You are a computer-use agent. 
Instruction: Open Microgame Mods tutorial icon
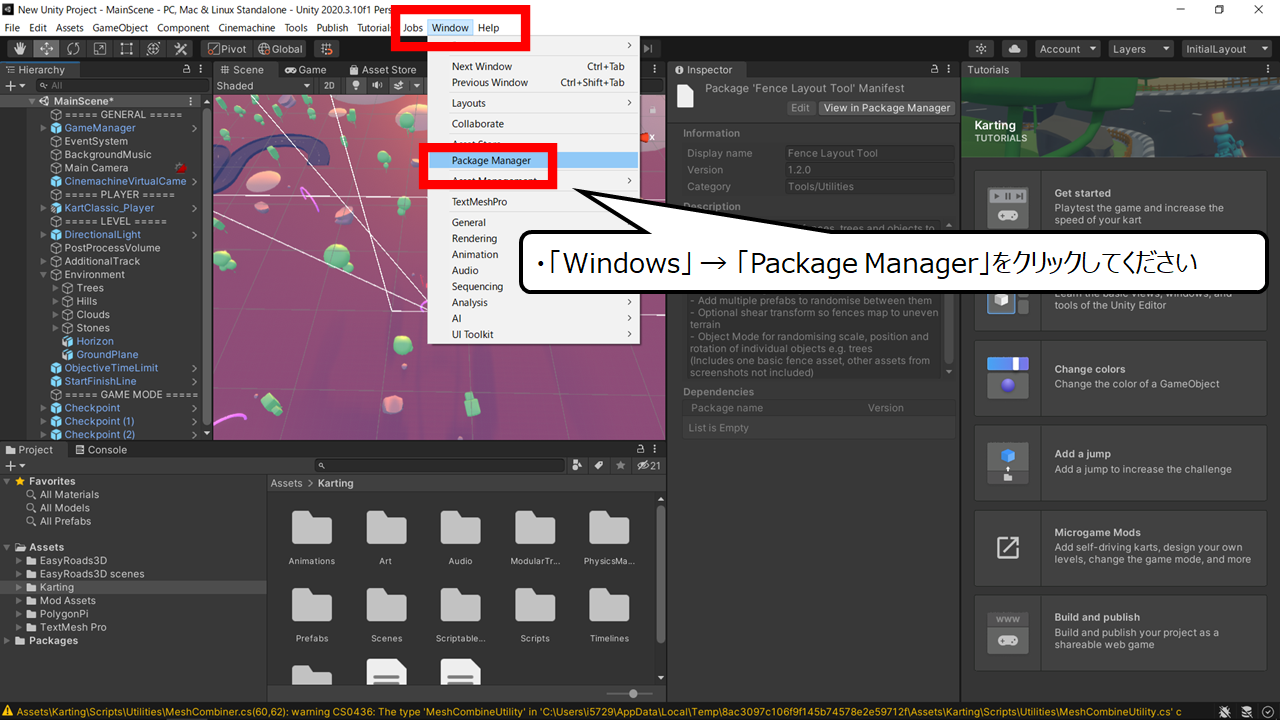[x=1008, y=547]
